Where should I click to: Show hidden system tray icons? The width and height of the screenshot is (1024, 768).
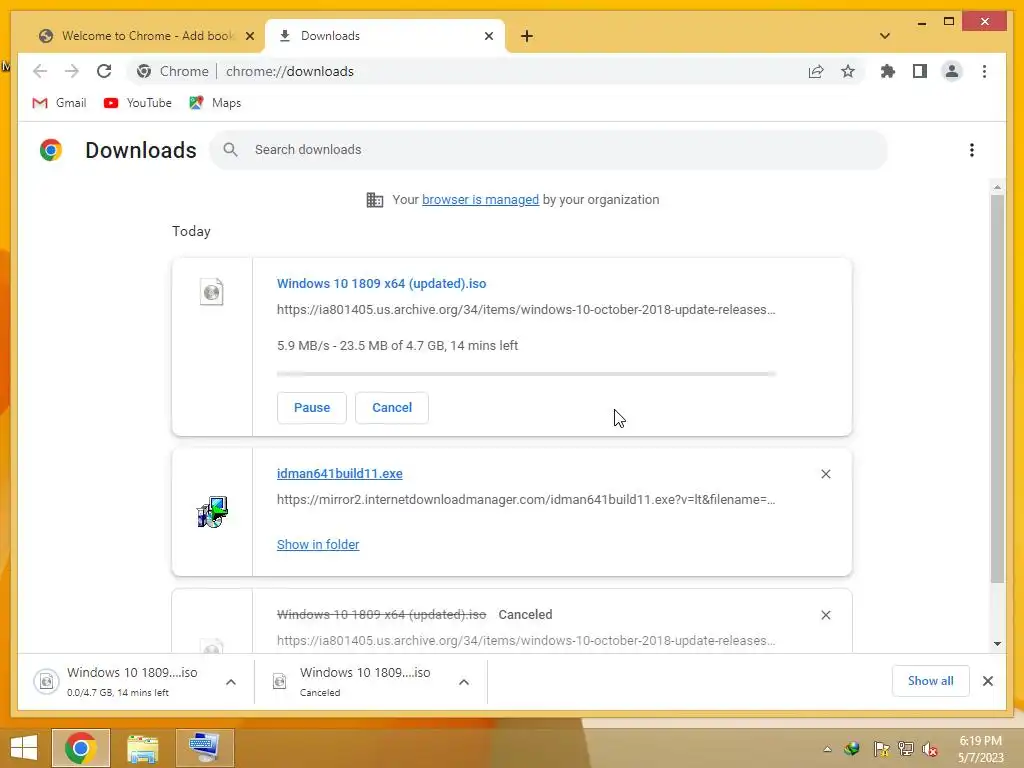(x=827, y=749)
